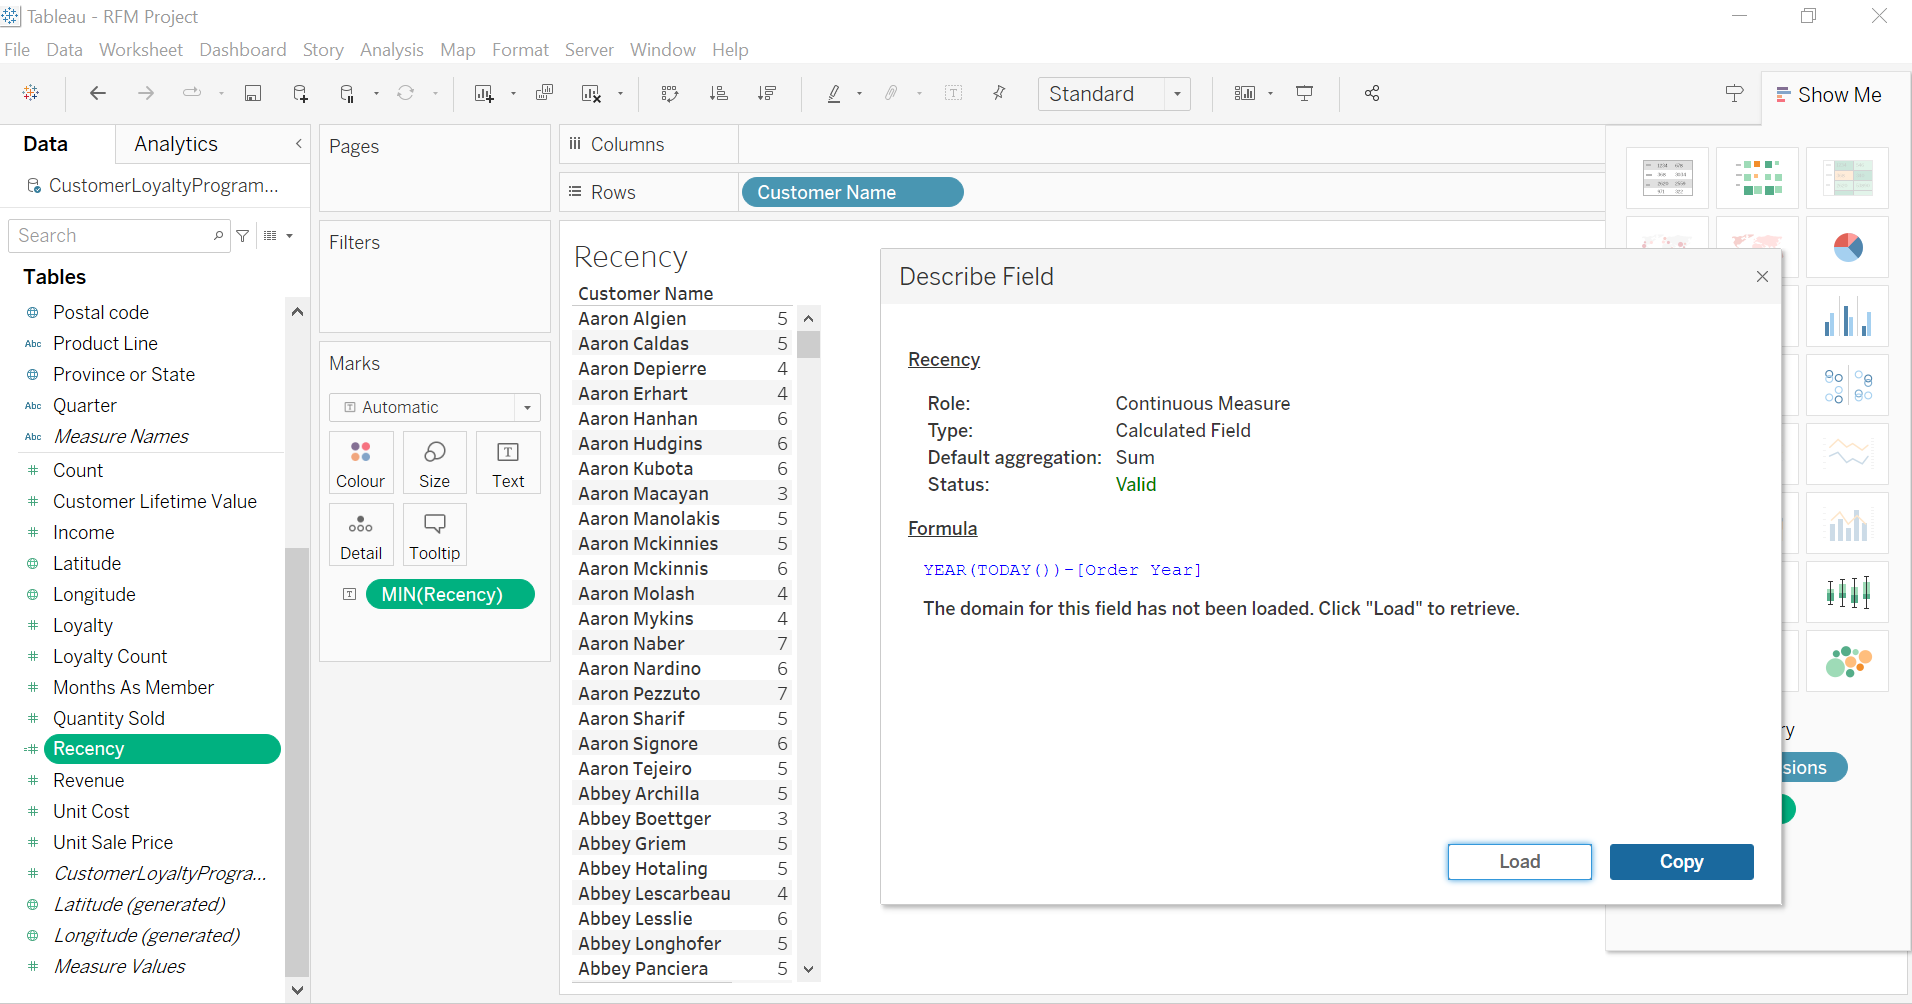Click the Load button
This screenshot has height=1004, width=1912.
tap(1520, 862)
